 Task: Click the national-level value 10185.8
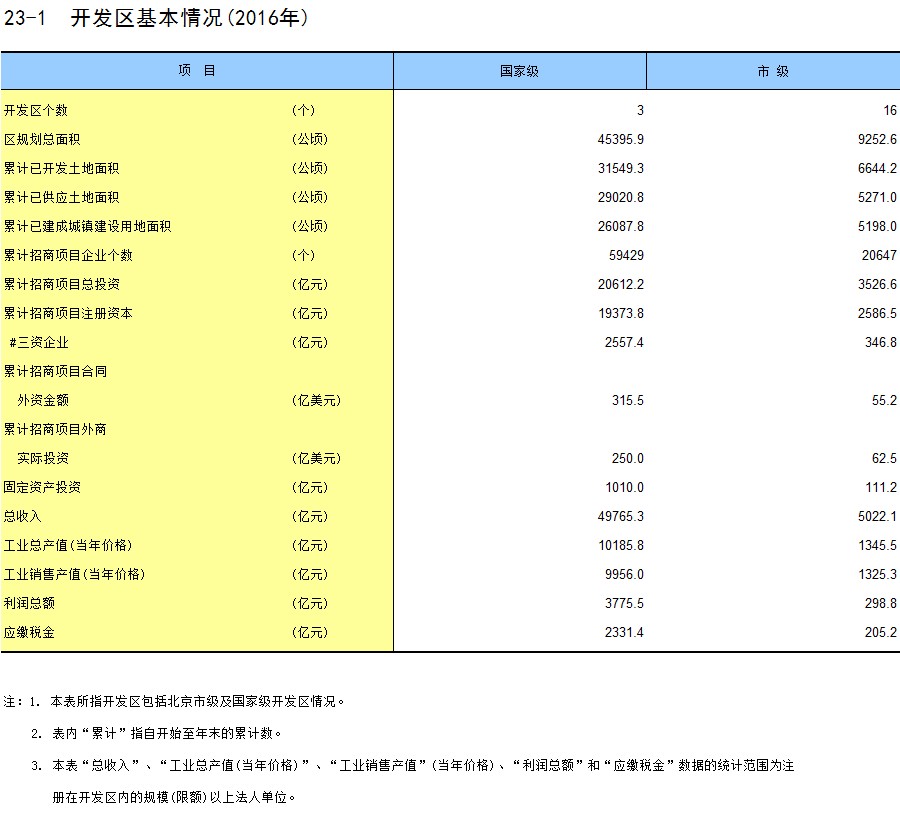click(x=620, y=545)
